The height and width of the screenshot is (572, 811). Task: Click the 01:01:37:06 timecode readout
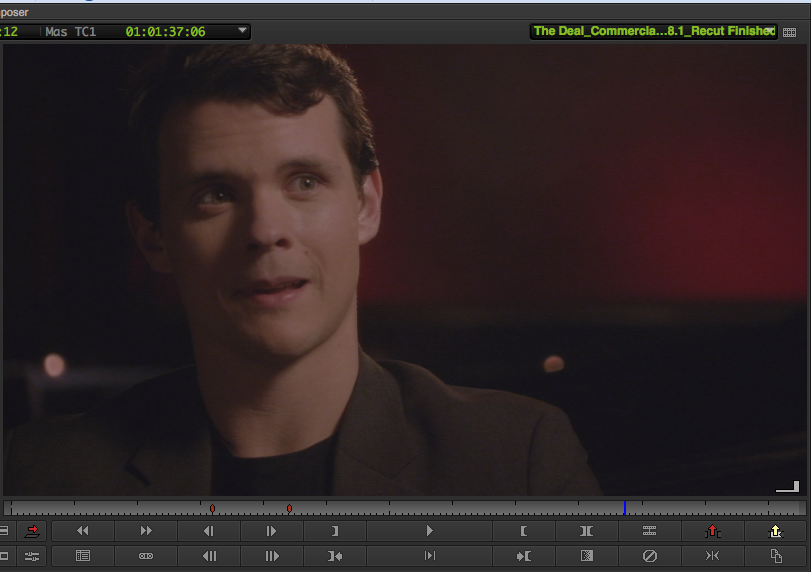(166, 32)
